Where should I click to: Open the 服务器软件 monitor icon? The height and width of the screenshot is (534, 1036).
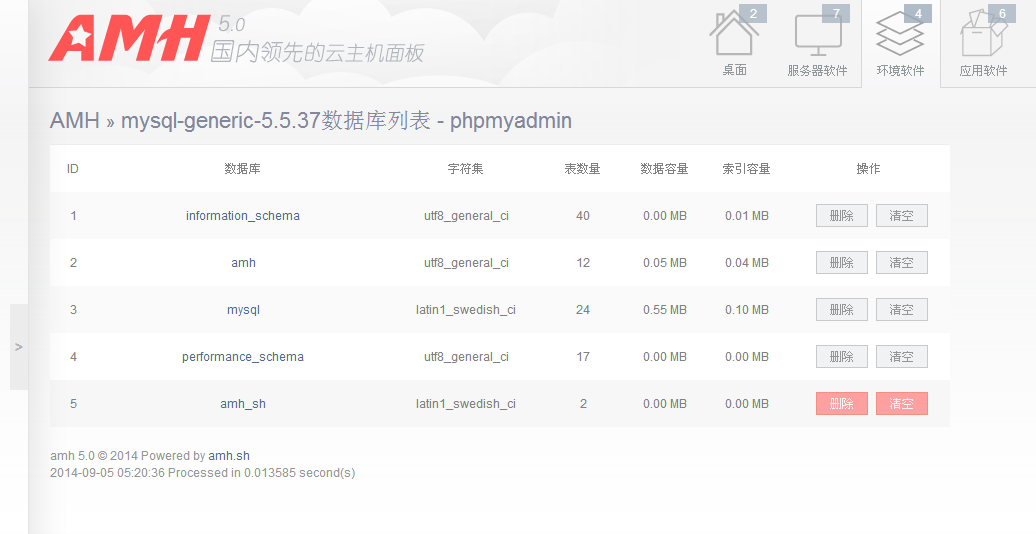(817, 40)
